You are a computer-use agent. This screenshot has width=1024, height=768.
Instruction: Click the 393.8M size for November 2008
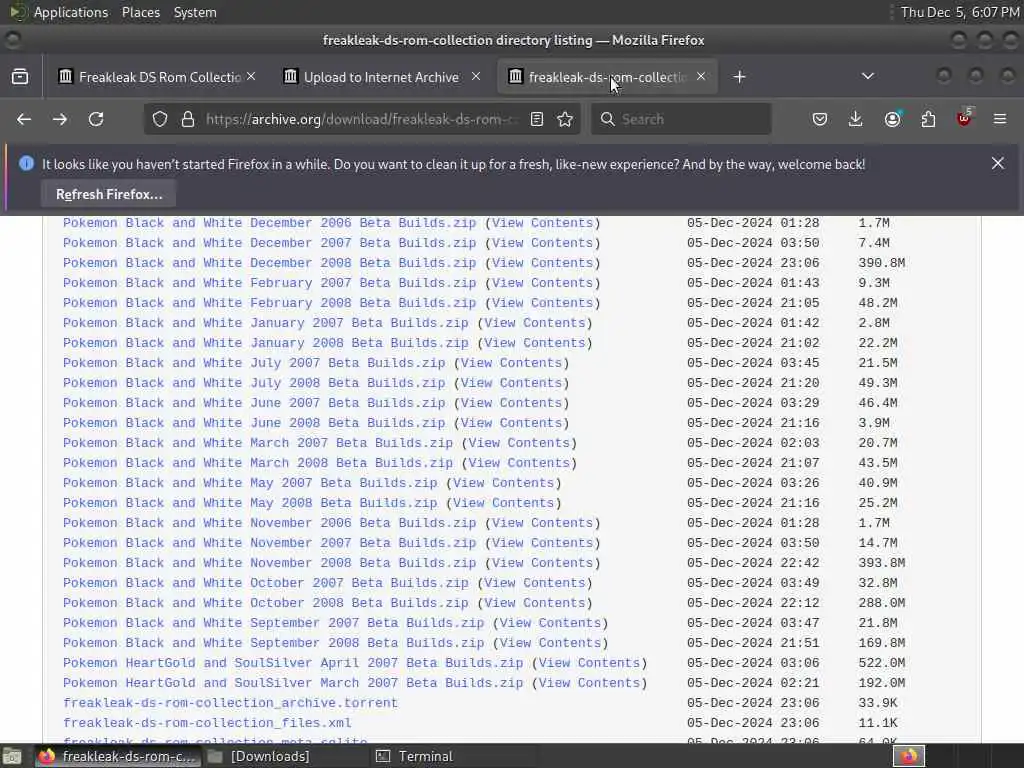882,563
